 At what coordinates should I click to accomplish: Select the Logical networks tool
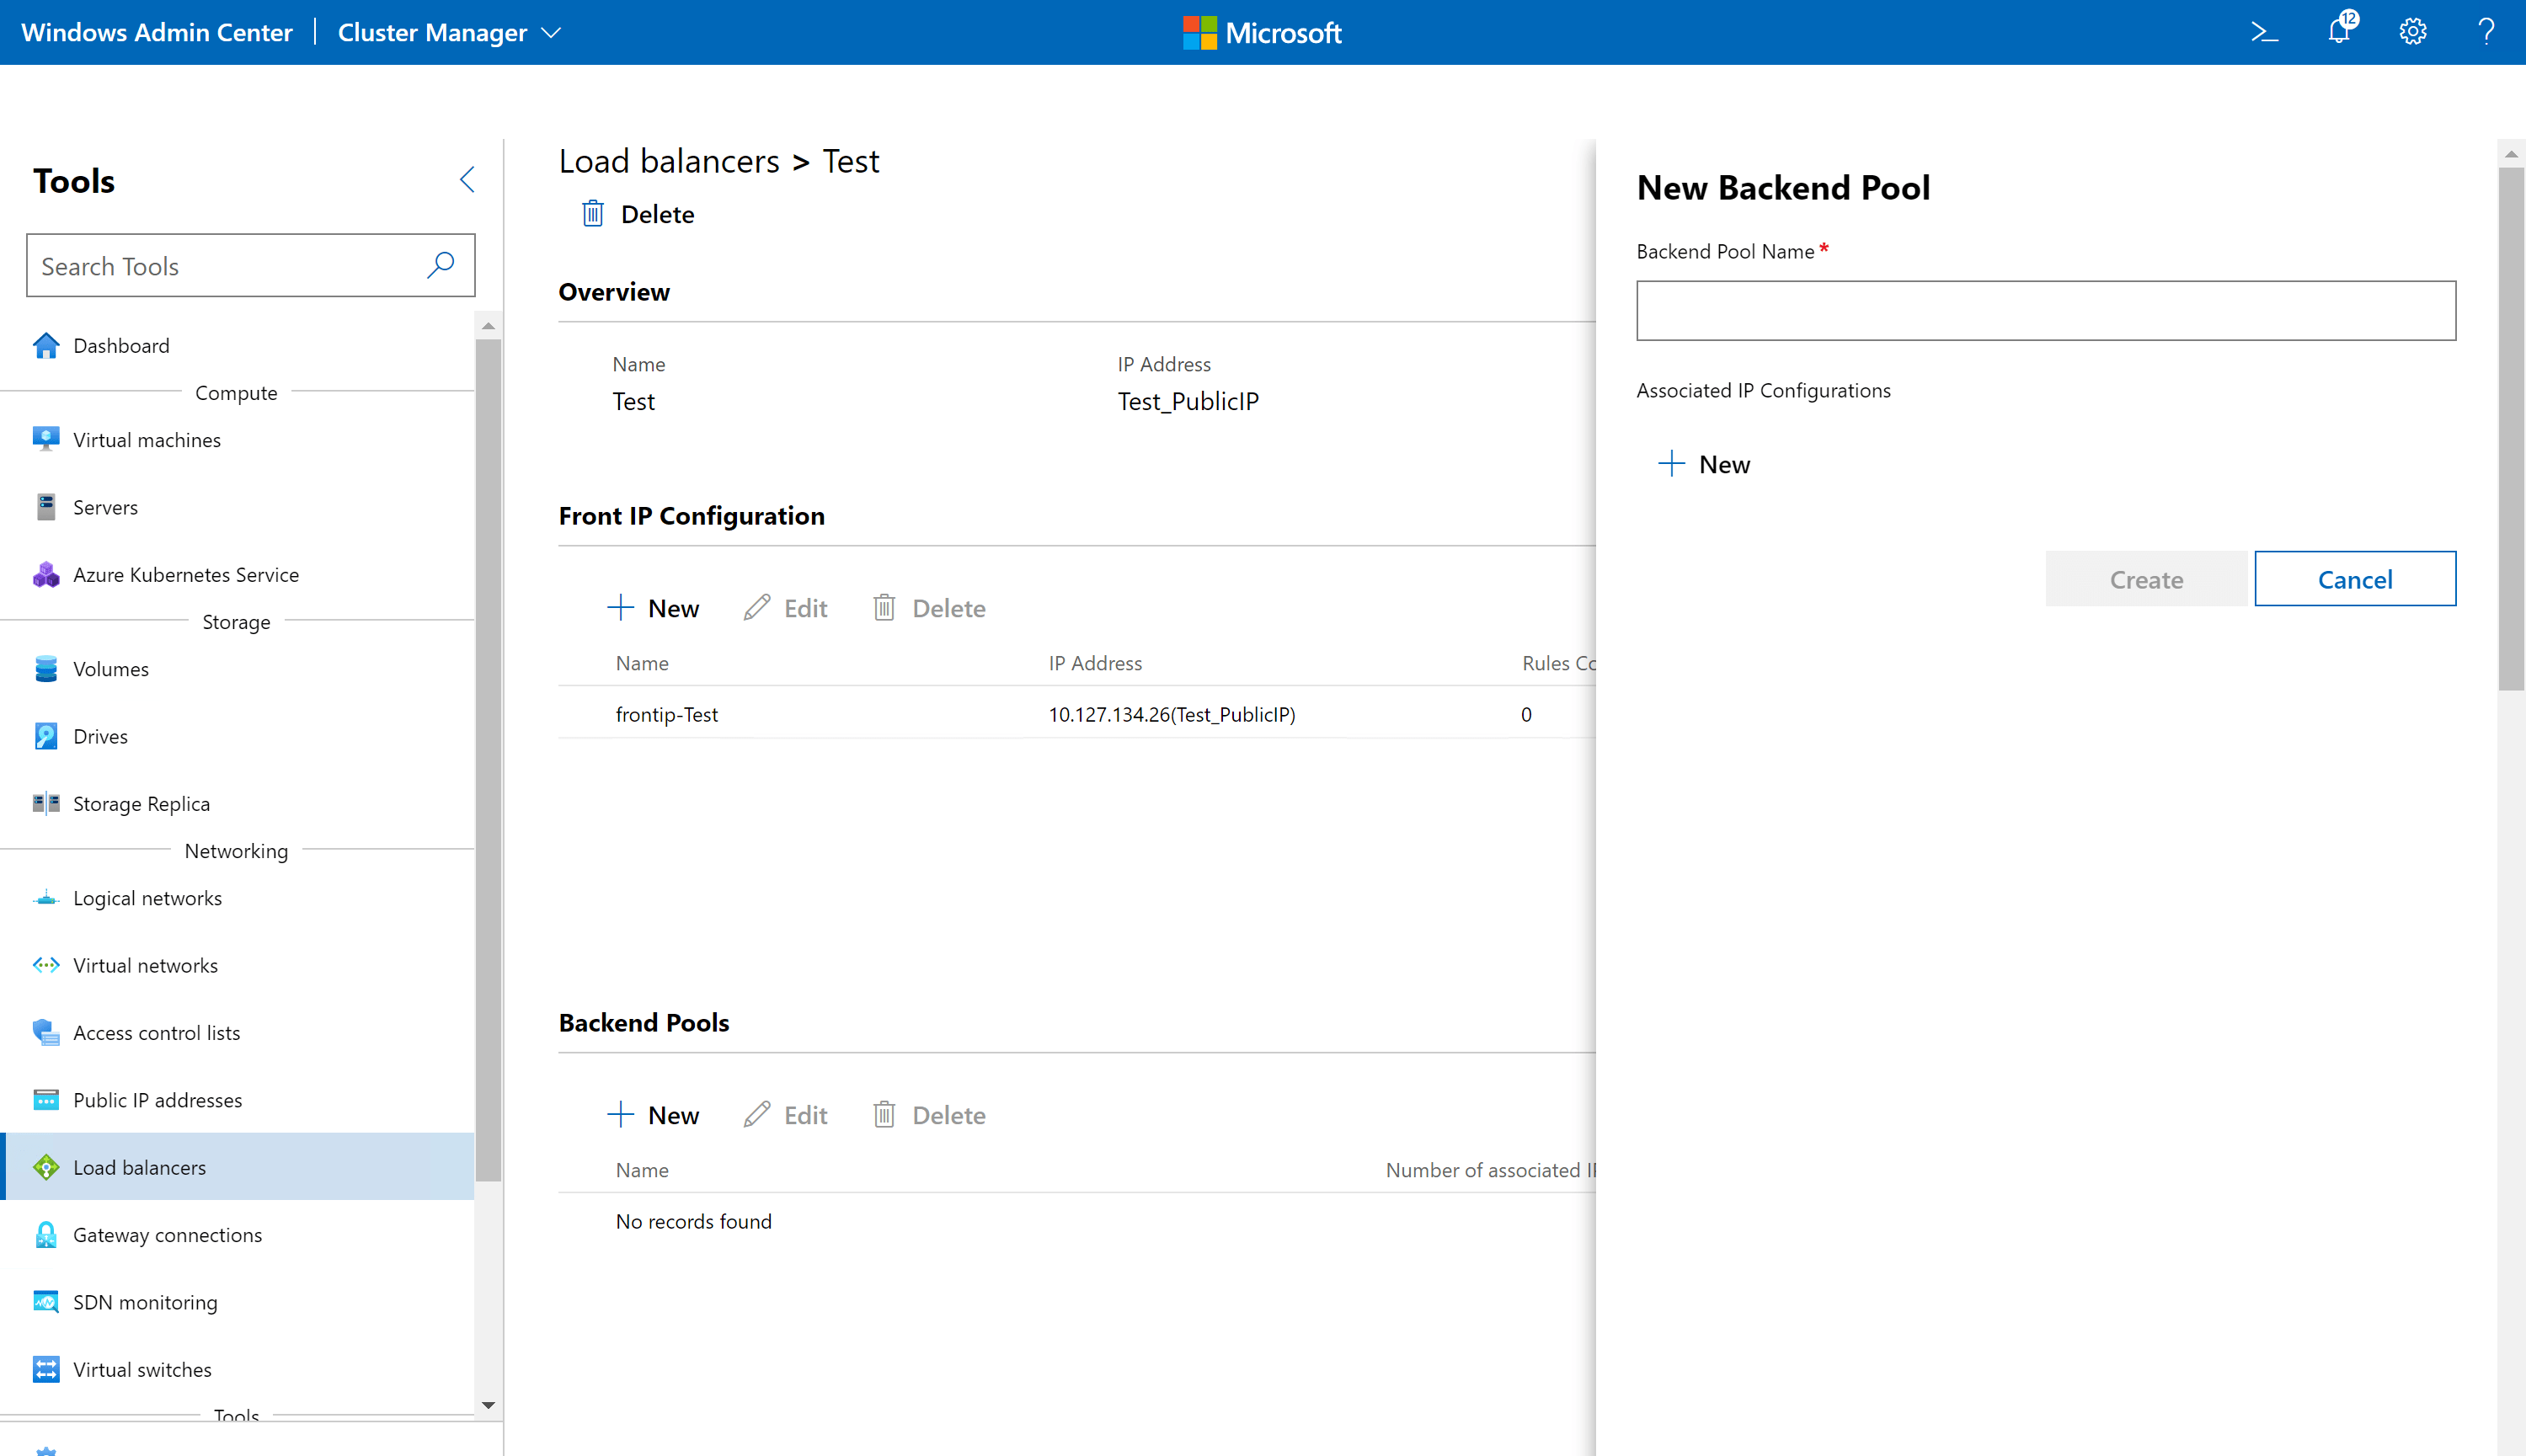click(147, 897)
